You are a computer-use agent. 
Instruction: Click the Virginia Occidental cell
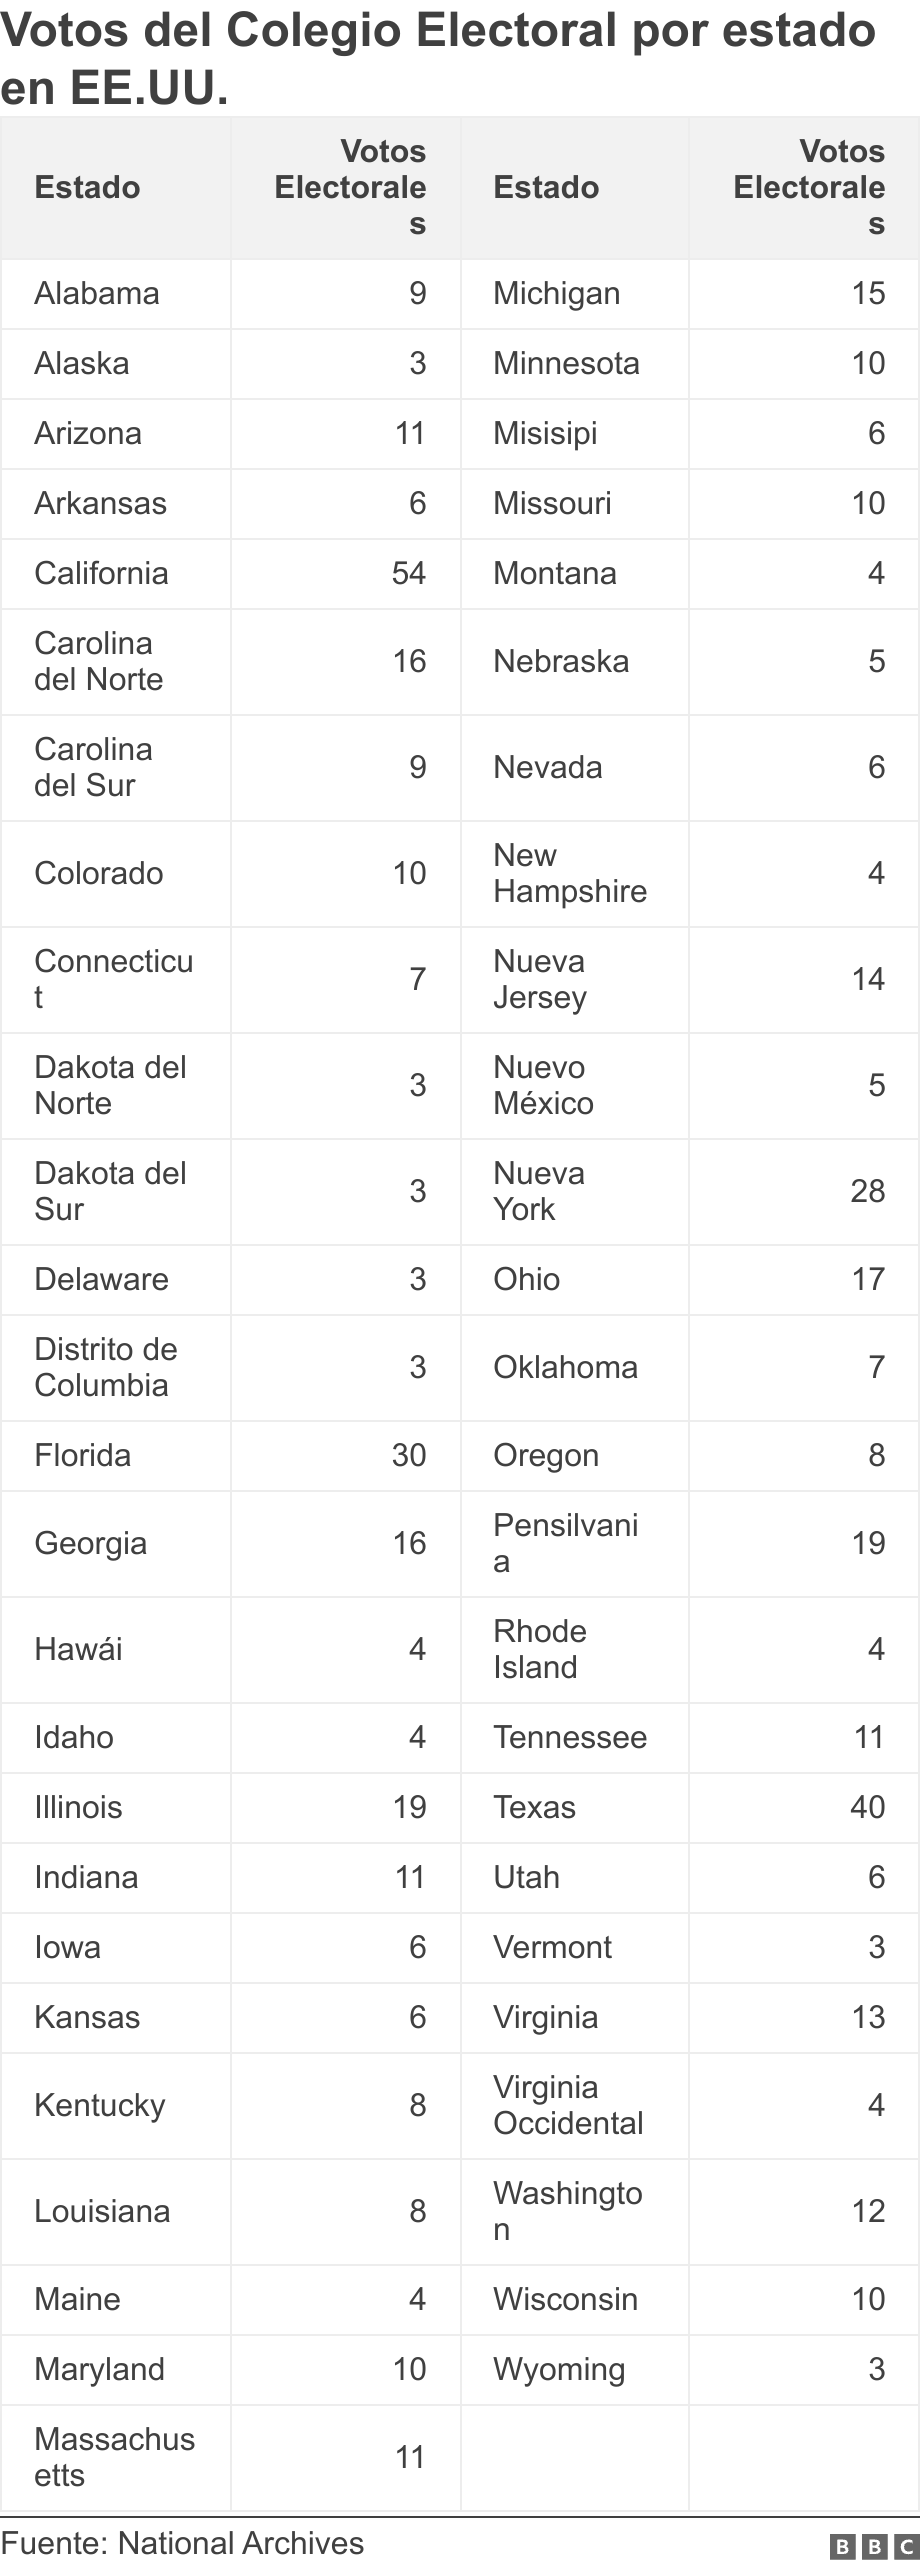(568, 2105)
